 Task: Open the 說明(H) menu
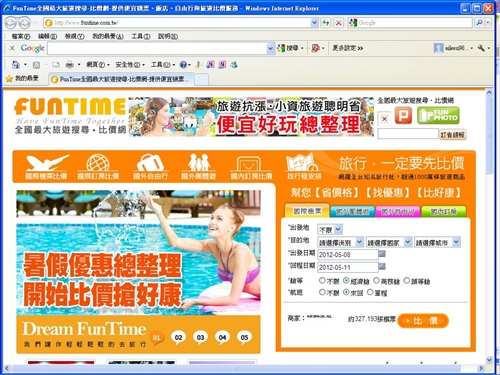168,36
